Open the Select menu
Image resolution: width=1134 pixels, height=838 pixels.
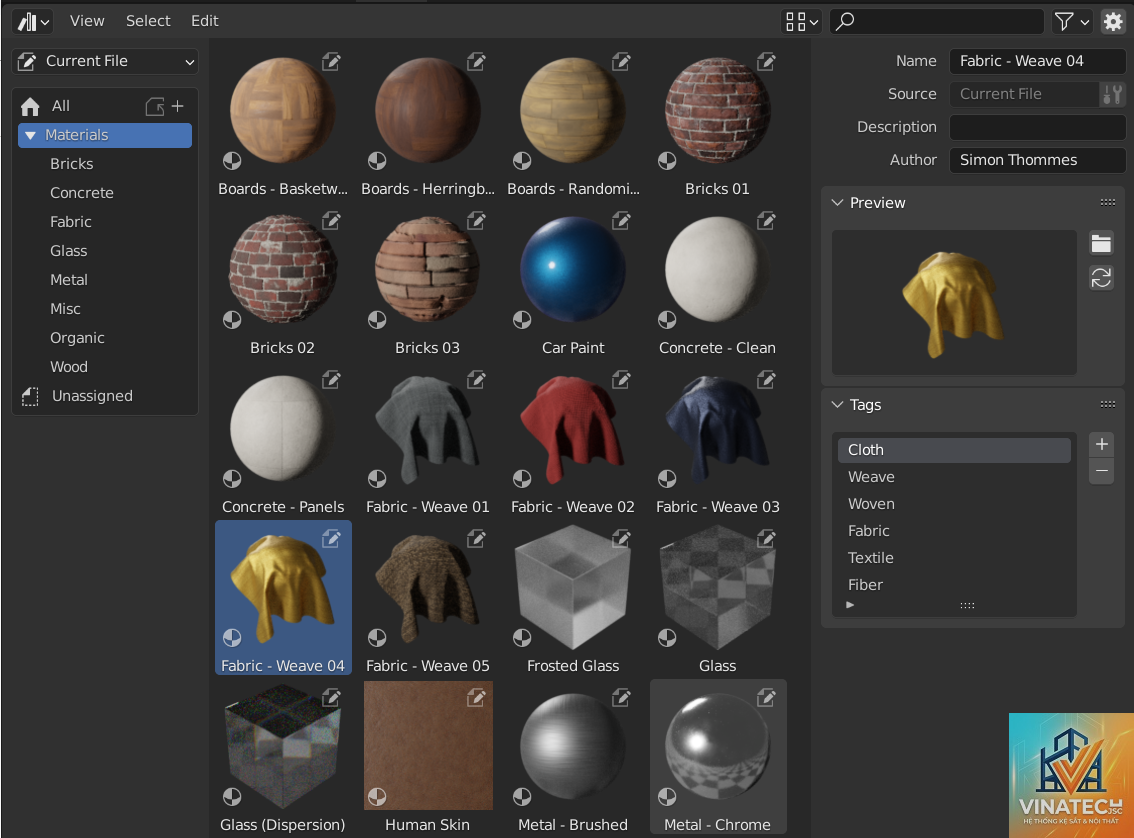148,21
